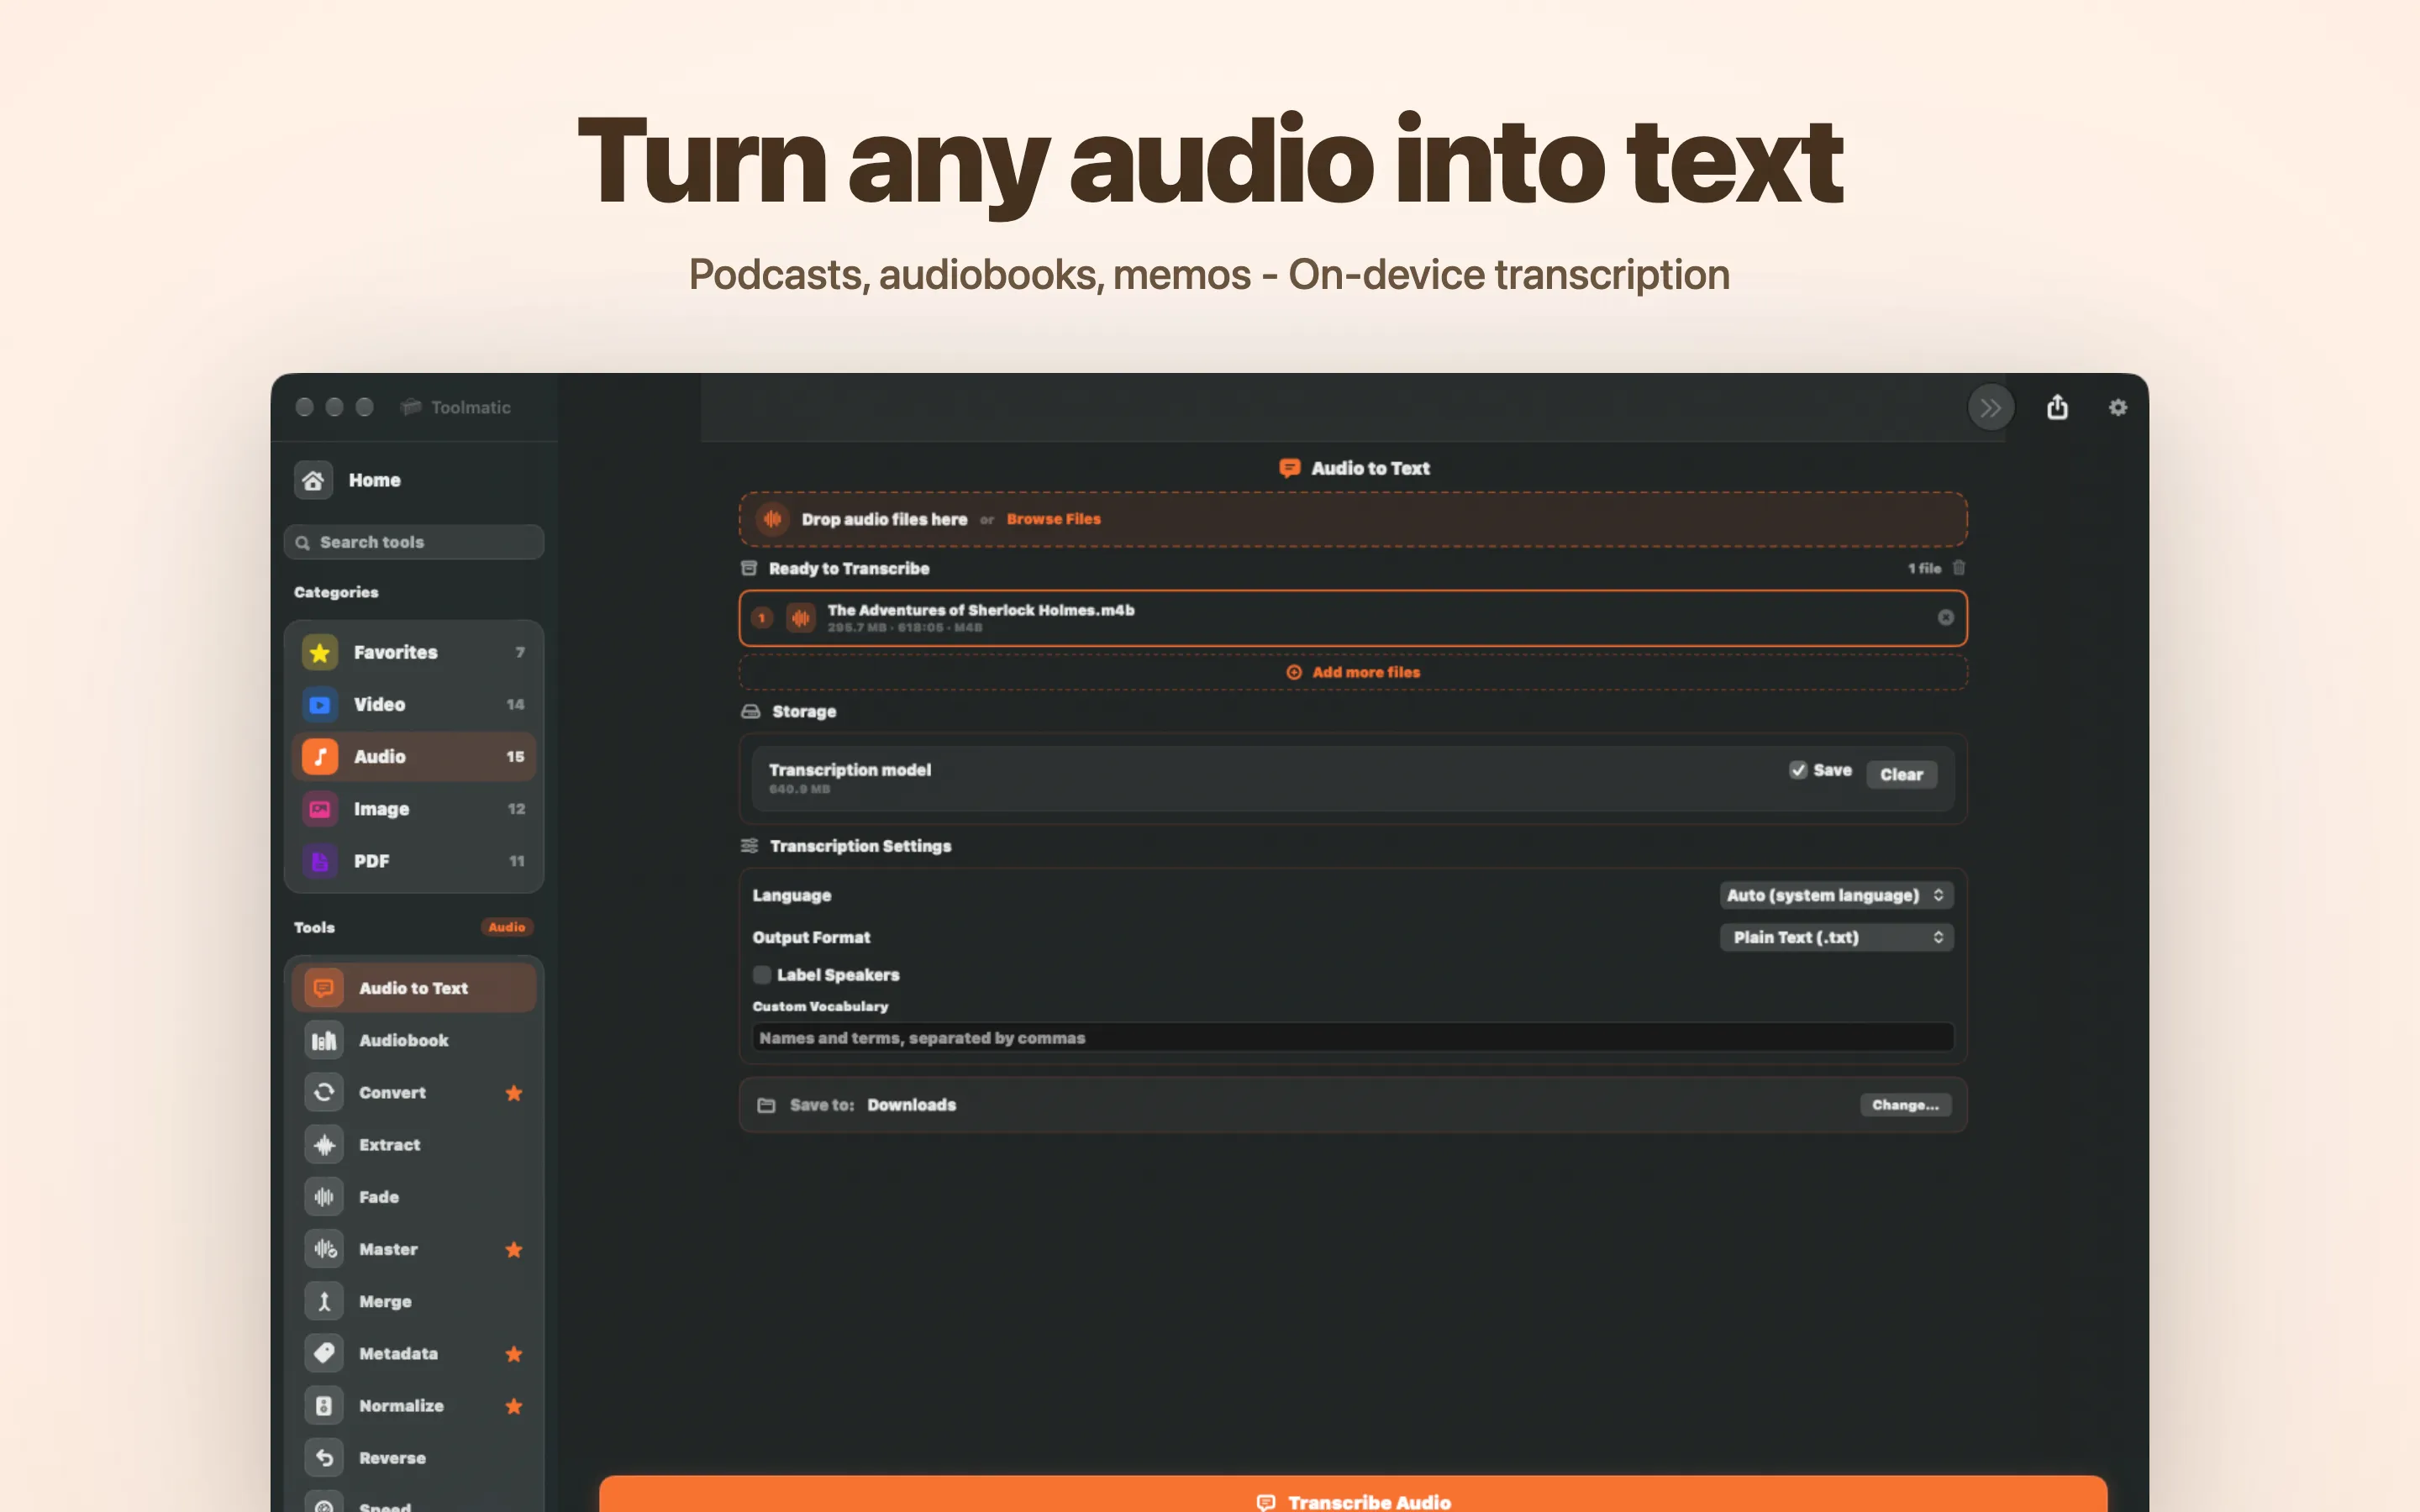Screen dimensions: 2420x1512
Task: Open the Normalize tool
Action: click(414, 1405)
